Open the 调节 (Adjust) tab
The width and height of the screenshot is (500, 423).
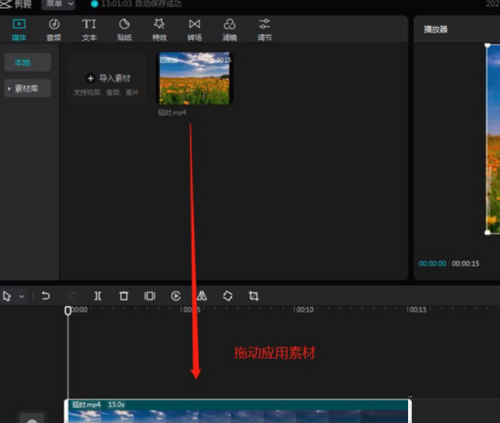click(265, 30)
